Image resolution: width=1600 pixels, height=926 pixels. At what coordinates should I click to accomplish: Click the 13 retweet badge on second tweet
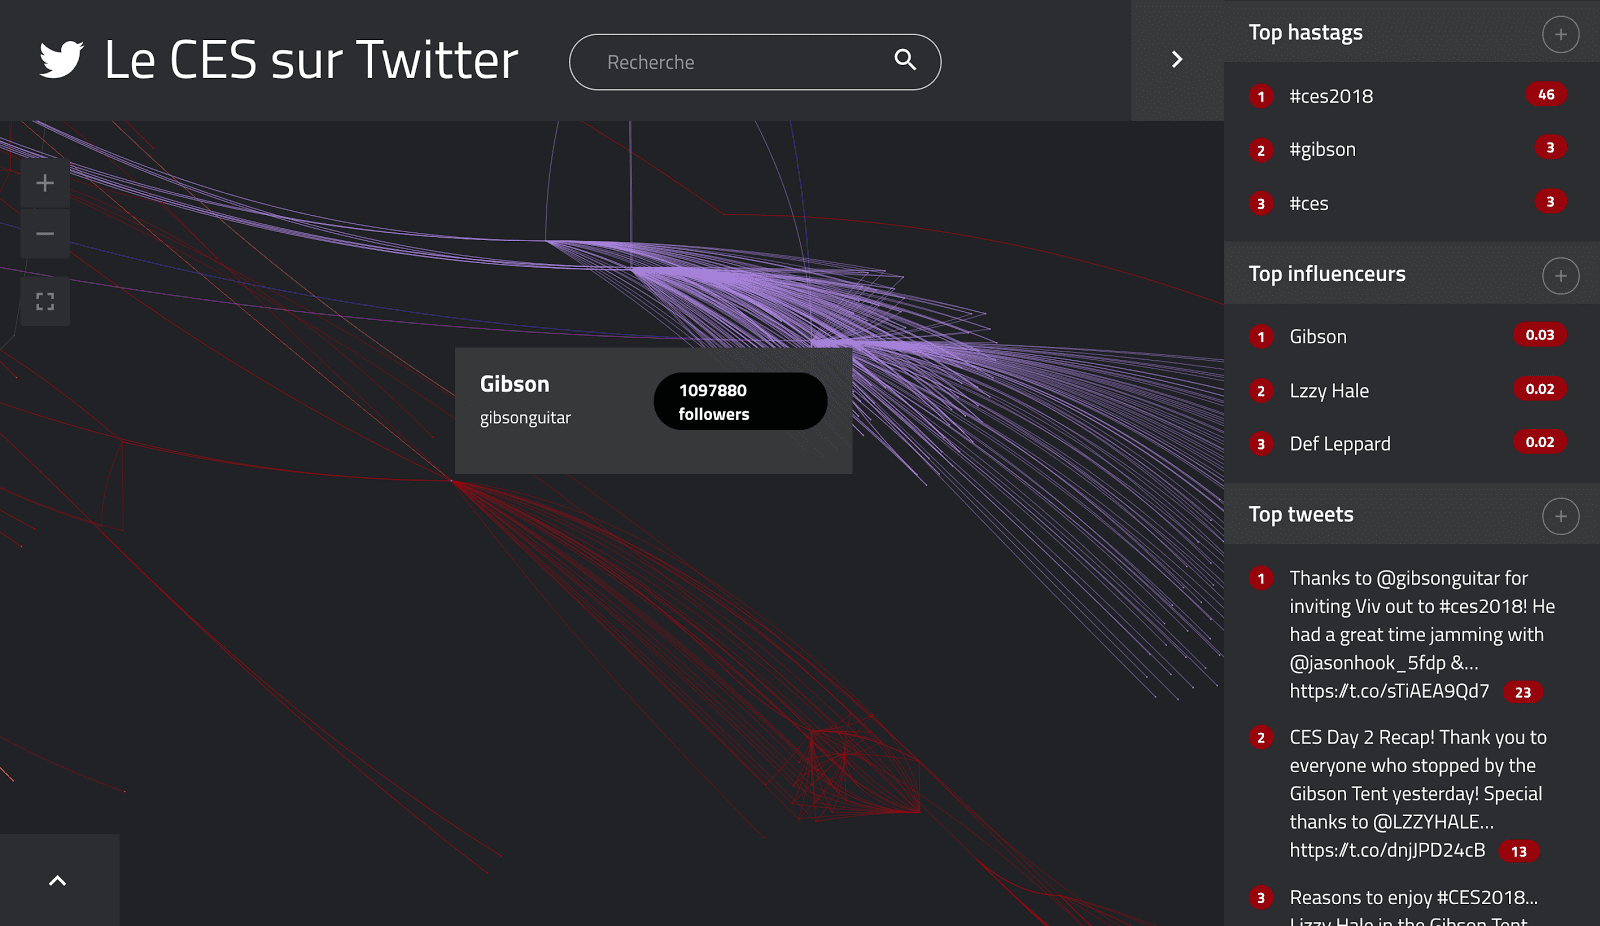pos(1519,852)
